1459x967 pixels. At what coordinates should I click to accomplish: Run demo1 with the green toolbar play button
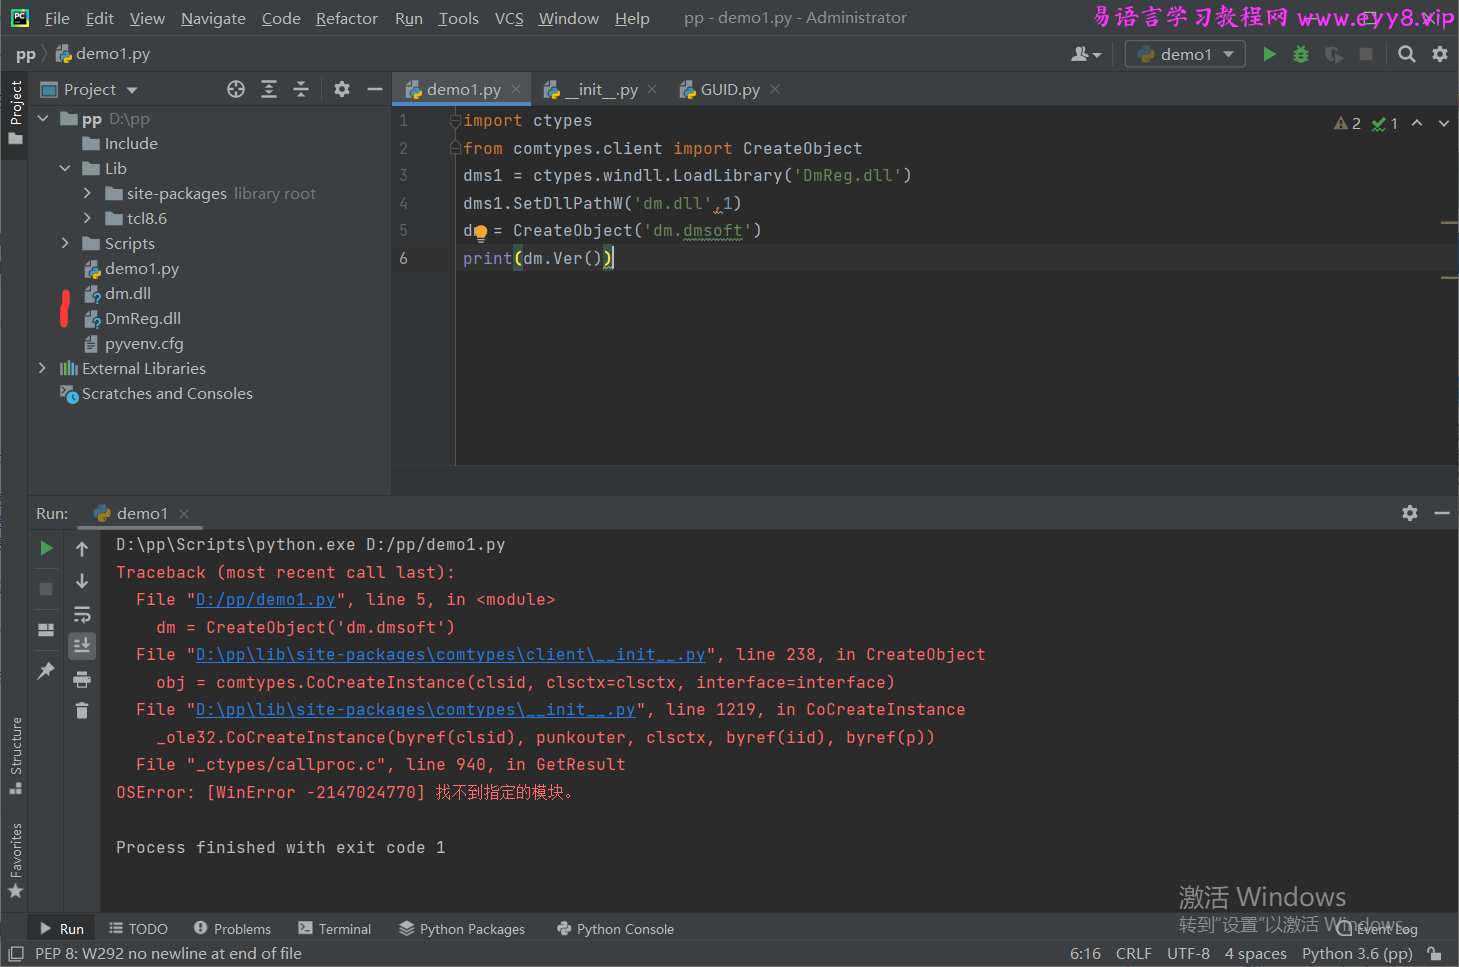1269,54
